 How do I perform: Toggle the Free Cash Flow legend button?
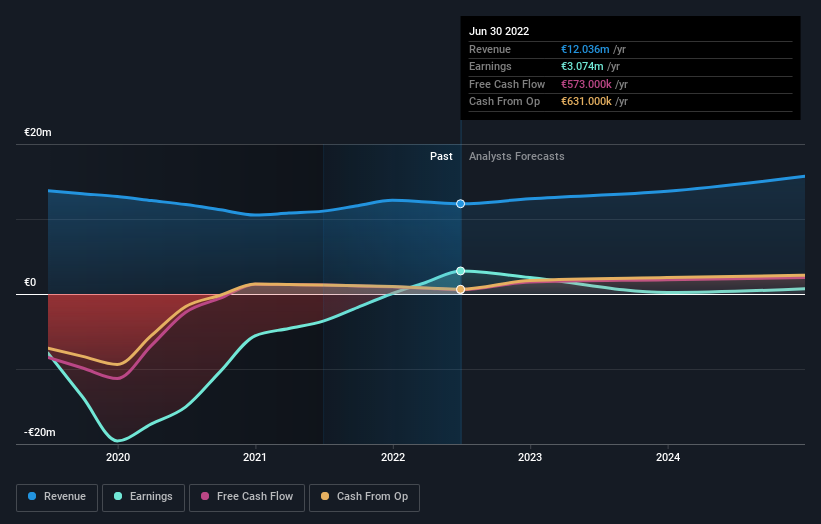pyautogui.click(x=247, y=497)
